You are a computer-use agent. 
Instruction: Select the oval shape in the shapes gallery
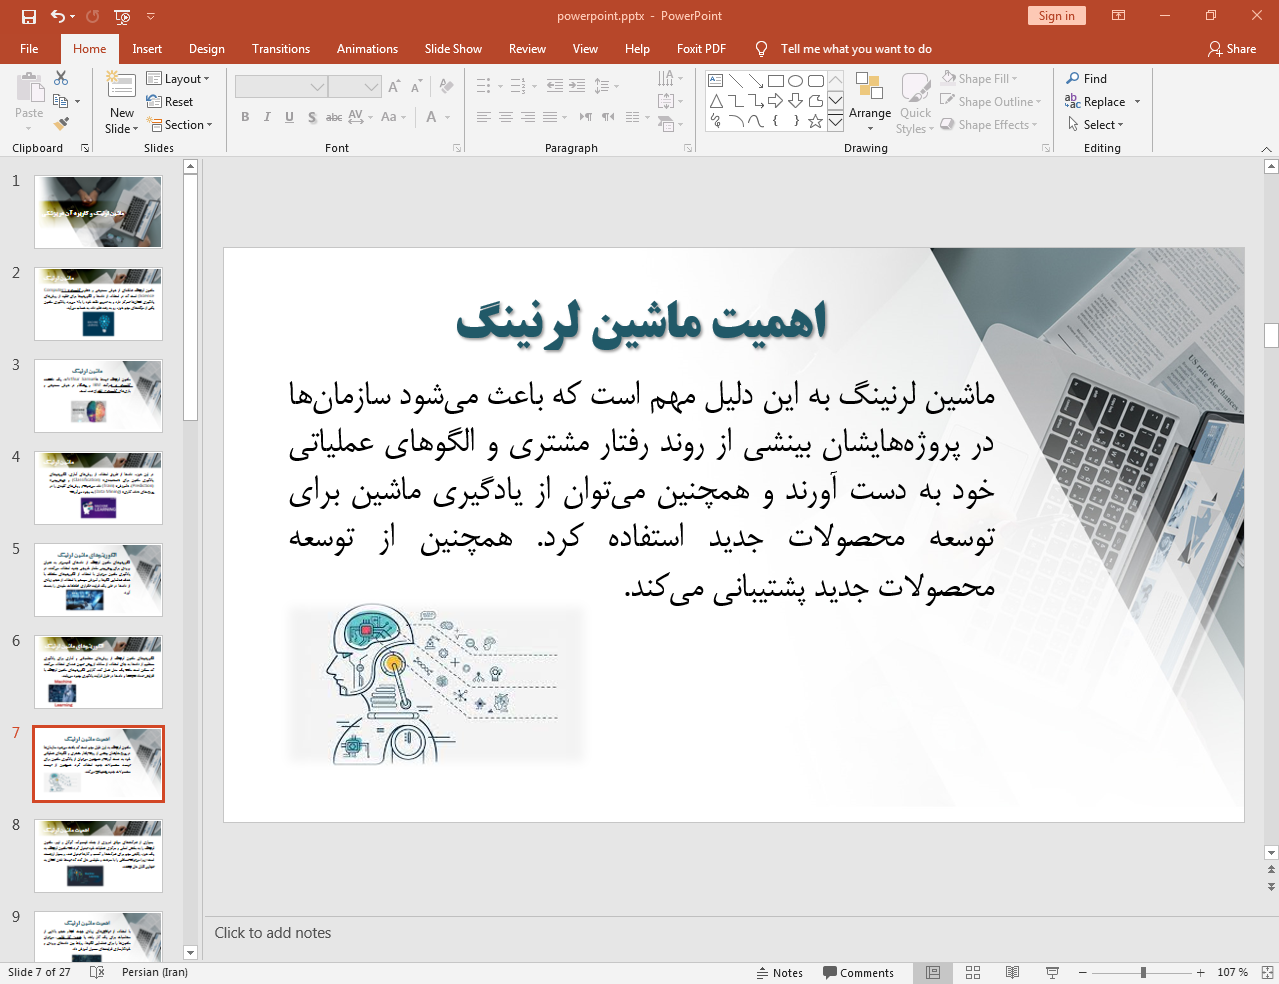pyautogui.click(x=796, y=81)
